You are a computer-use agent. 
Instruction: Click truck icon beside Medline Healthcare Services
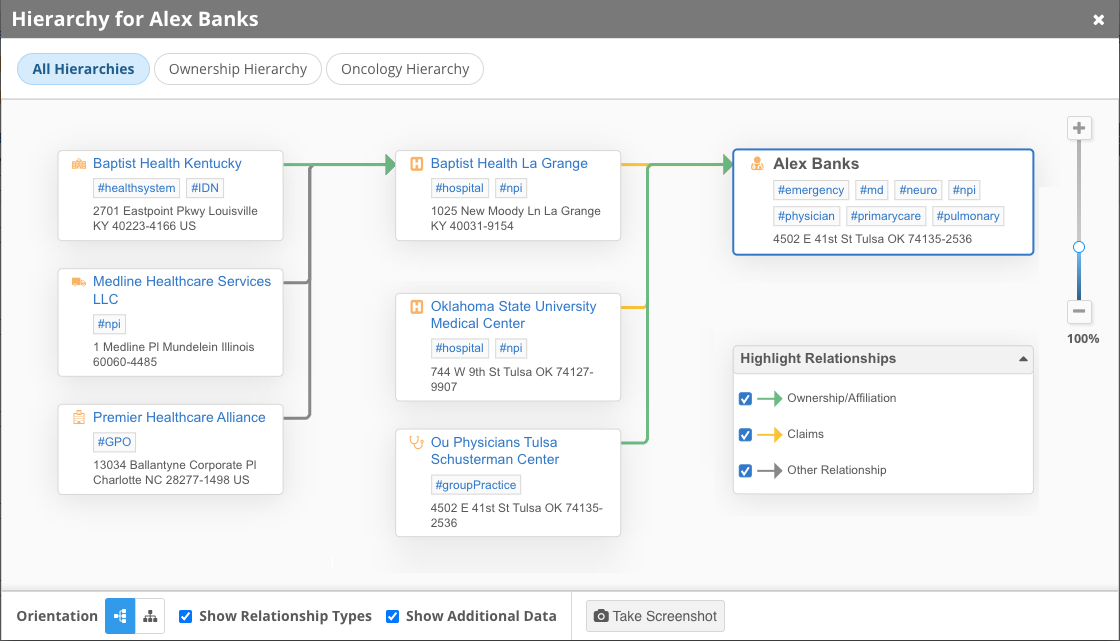(78, 282)
